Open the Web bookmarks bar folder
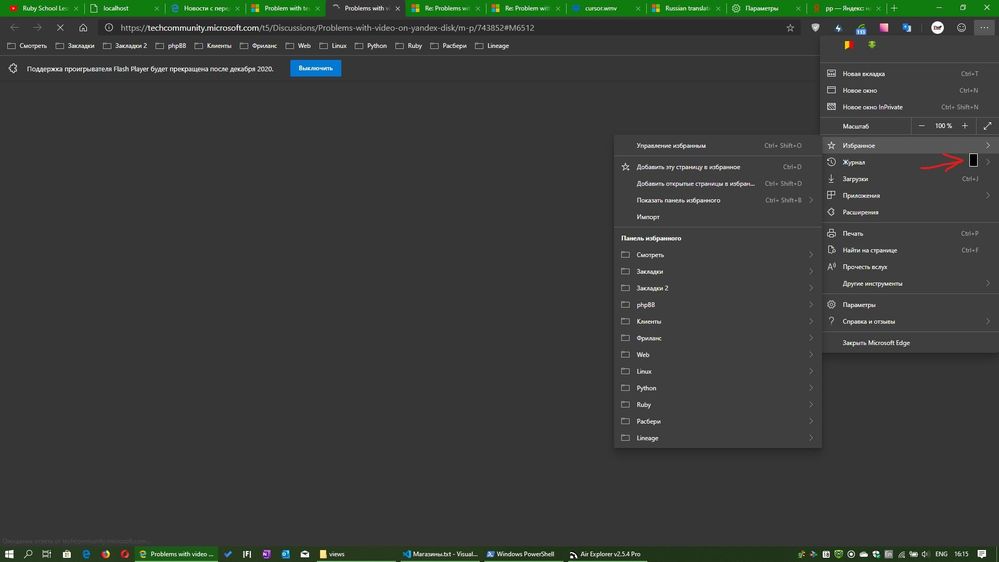 298,46
